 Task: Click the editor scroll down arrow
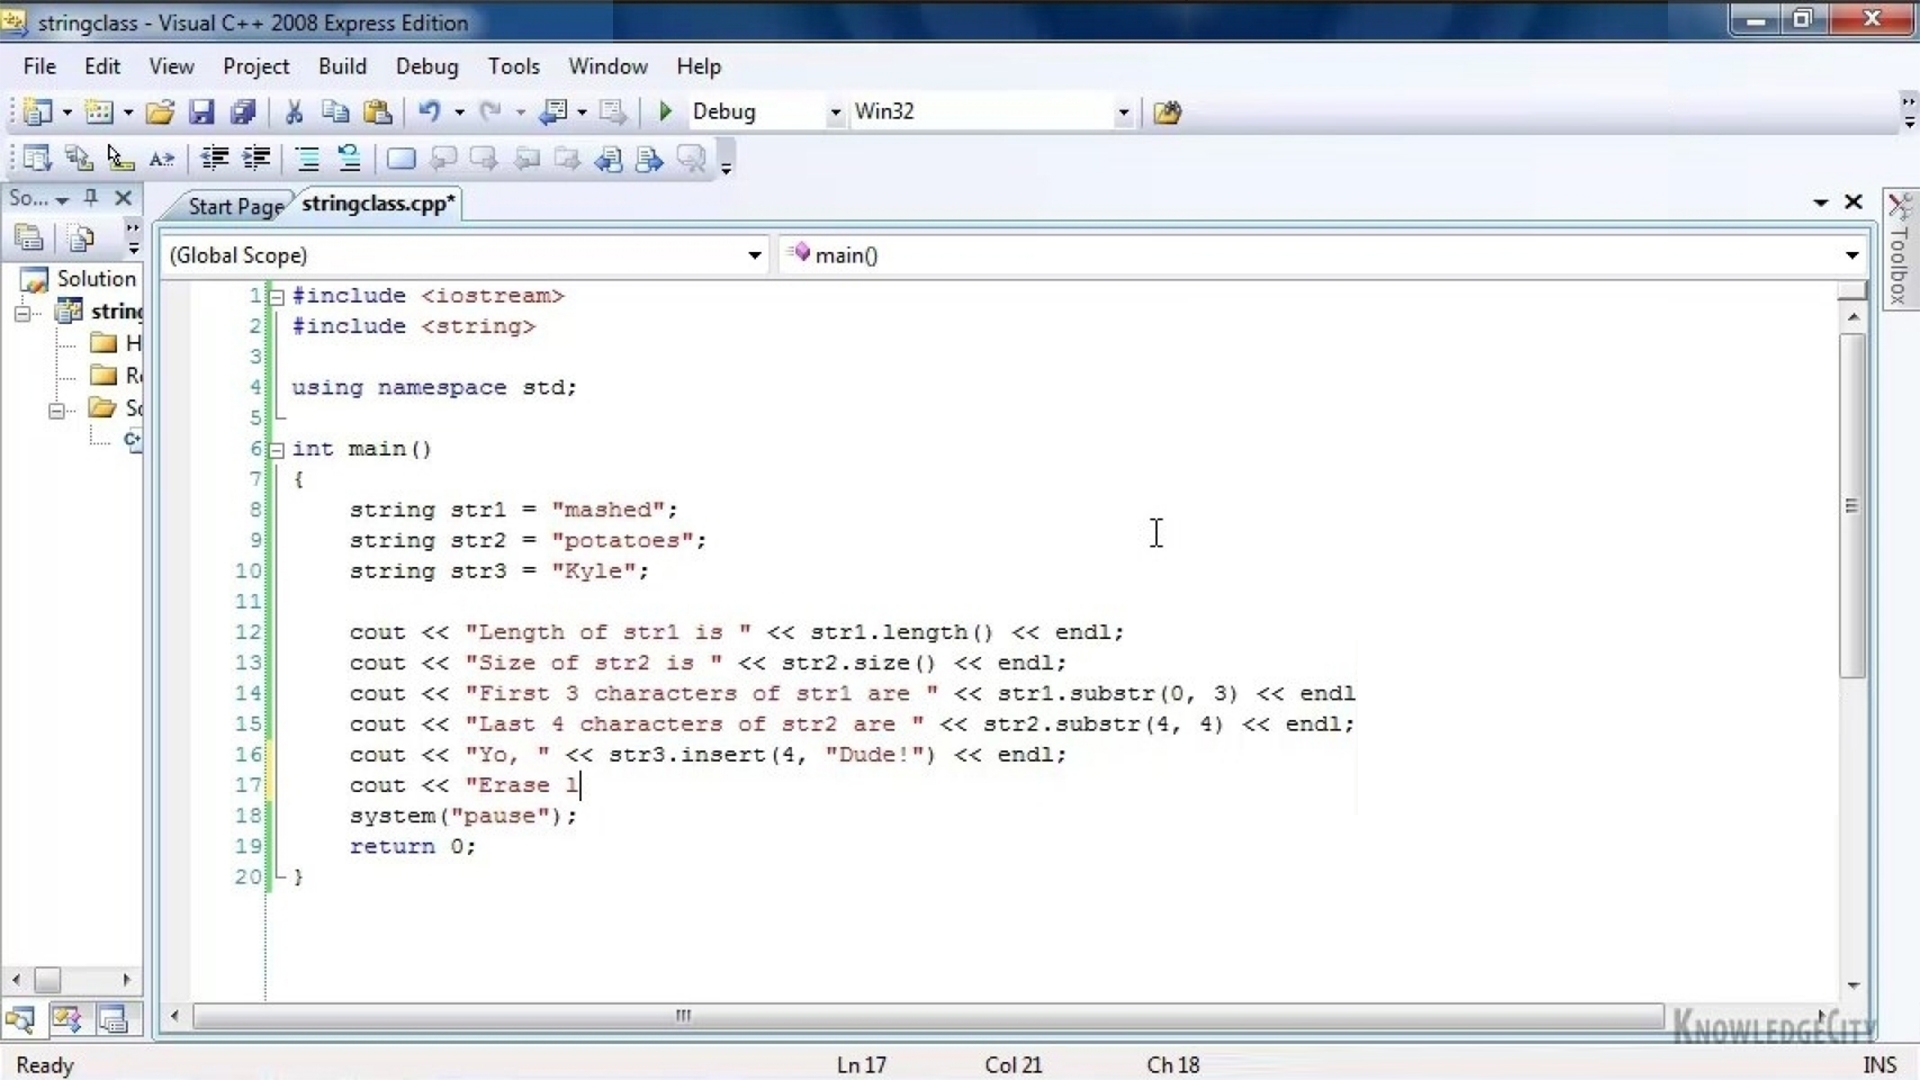(x=1853, y=986)
